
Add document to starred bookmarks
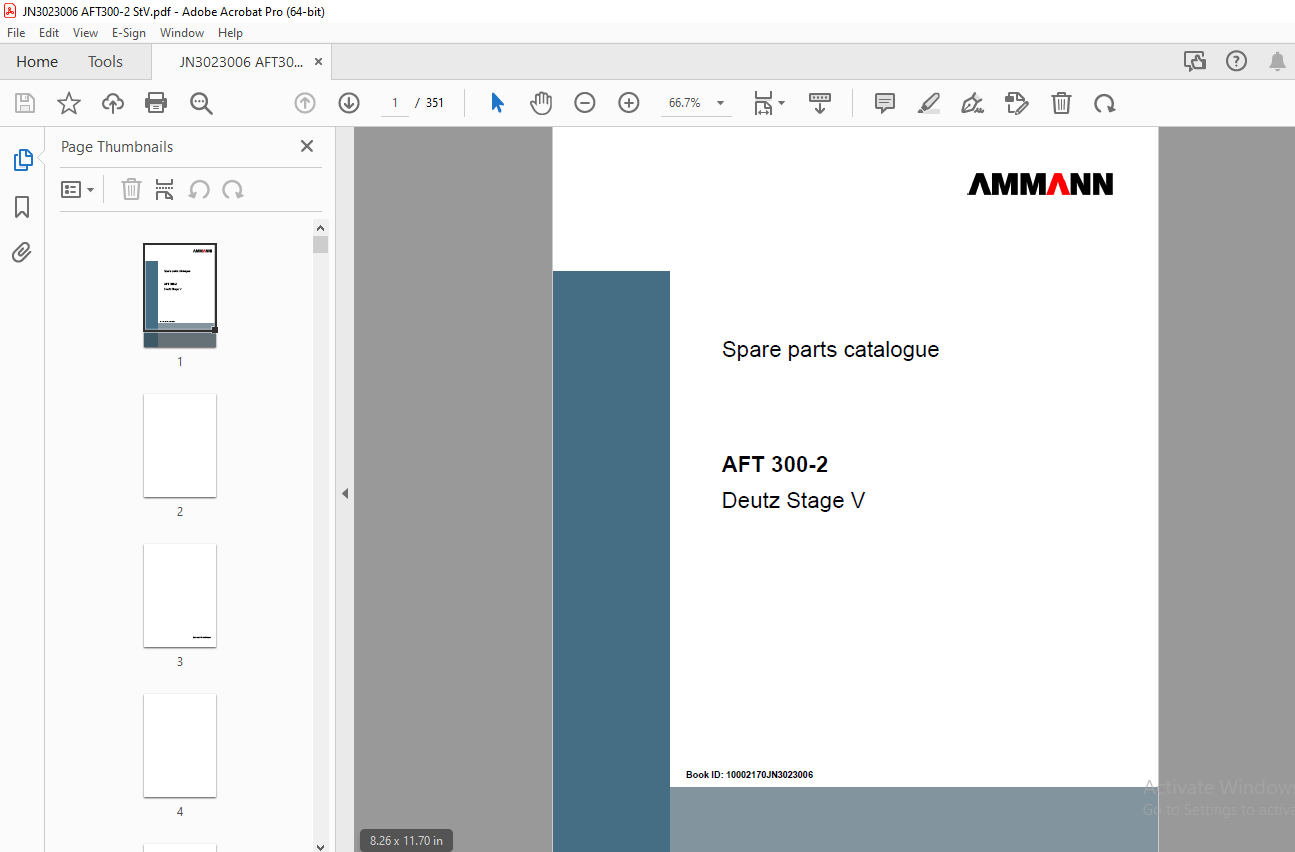[68, 103]
